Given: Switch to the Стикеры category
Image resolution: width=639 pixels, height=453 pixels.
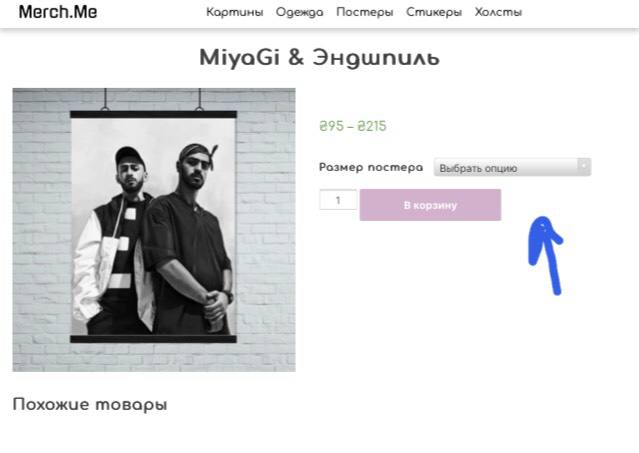Looking at the screenshot, I should [x=434, y=12].
